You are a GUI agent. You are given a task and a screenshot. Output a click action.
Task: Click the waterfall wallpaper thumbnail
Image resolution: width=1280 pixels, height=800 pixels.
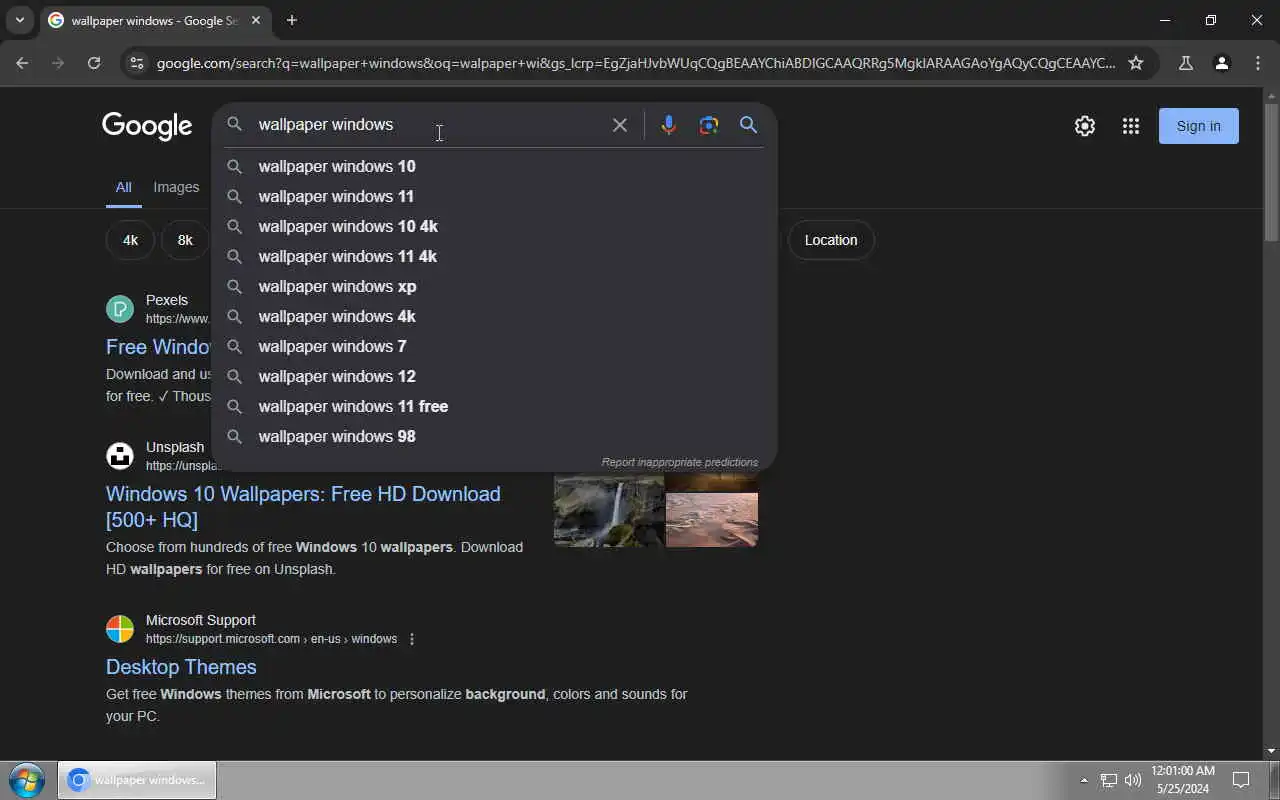pos(609,510)
